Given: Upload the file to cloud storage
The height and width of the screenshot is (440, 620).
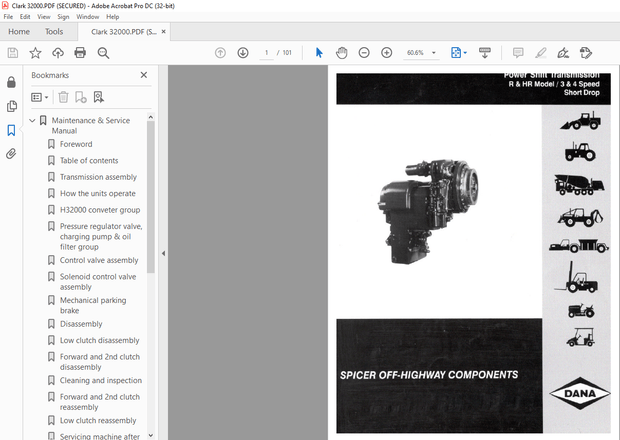Looking at the screenshot, I should [x=58, y=53].
